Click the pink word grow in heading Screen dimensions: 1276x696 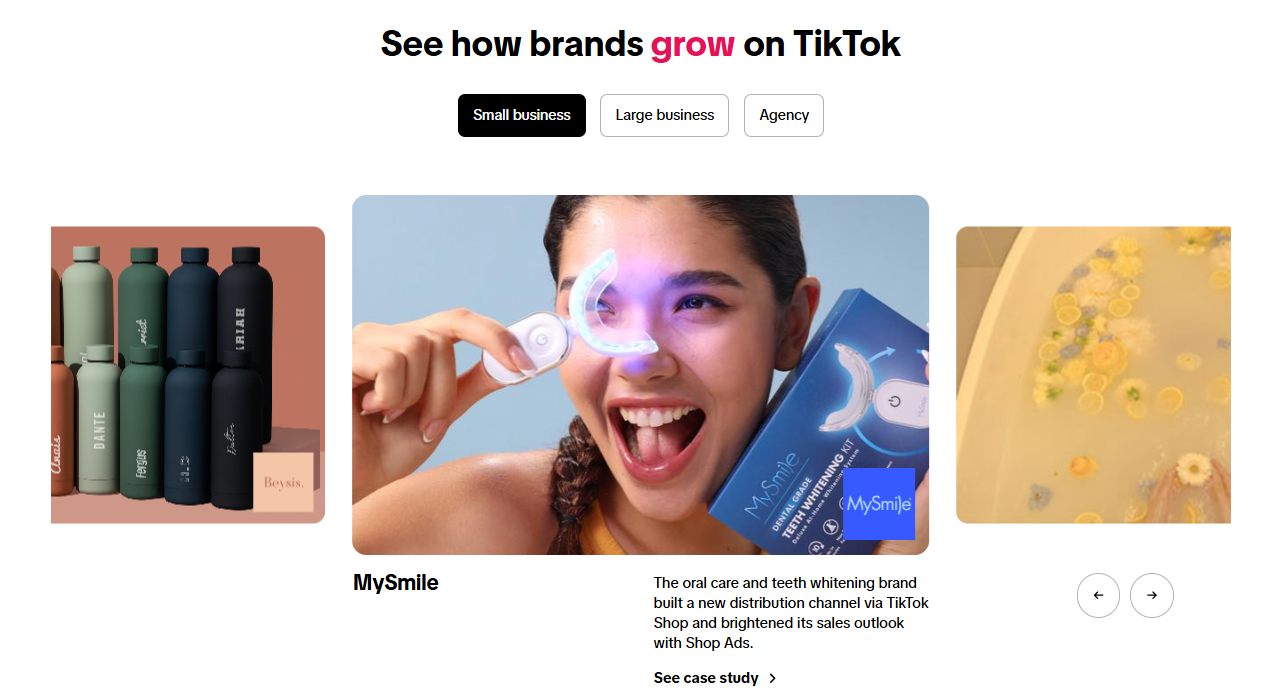(x=692, y=44)
